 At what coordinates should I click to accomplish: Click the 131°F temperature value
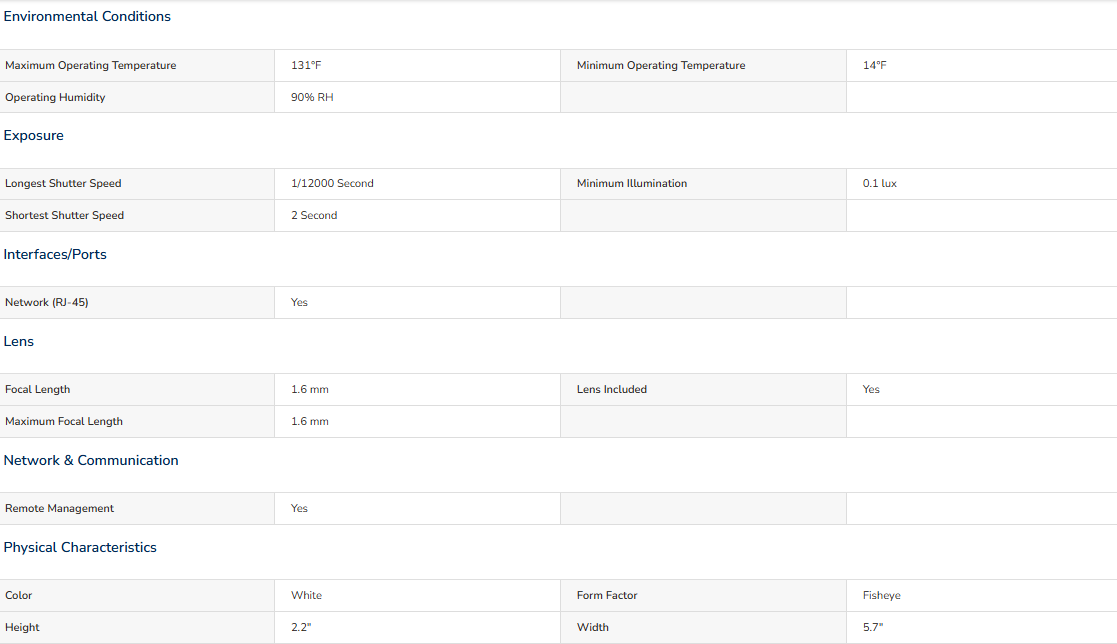(306, 66)
